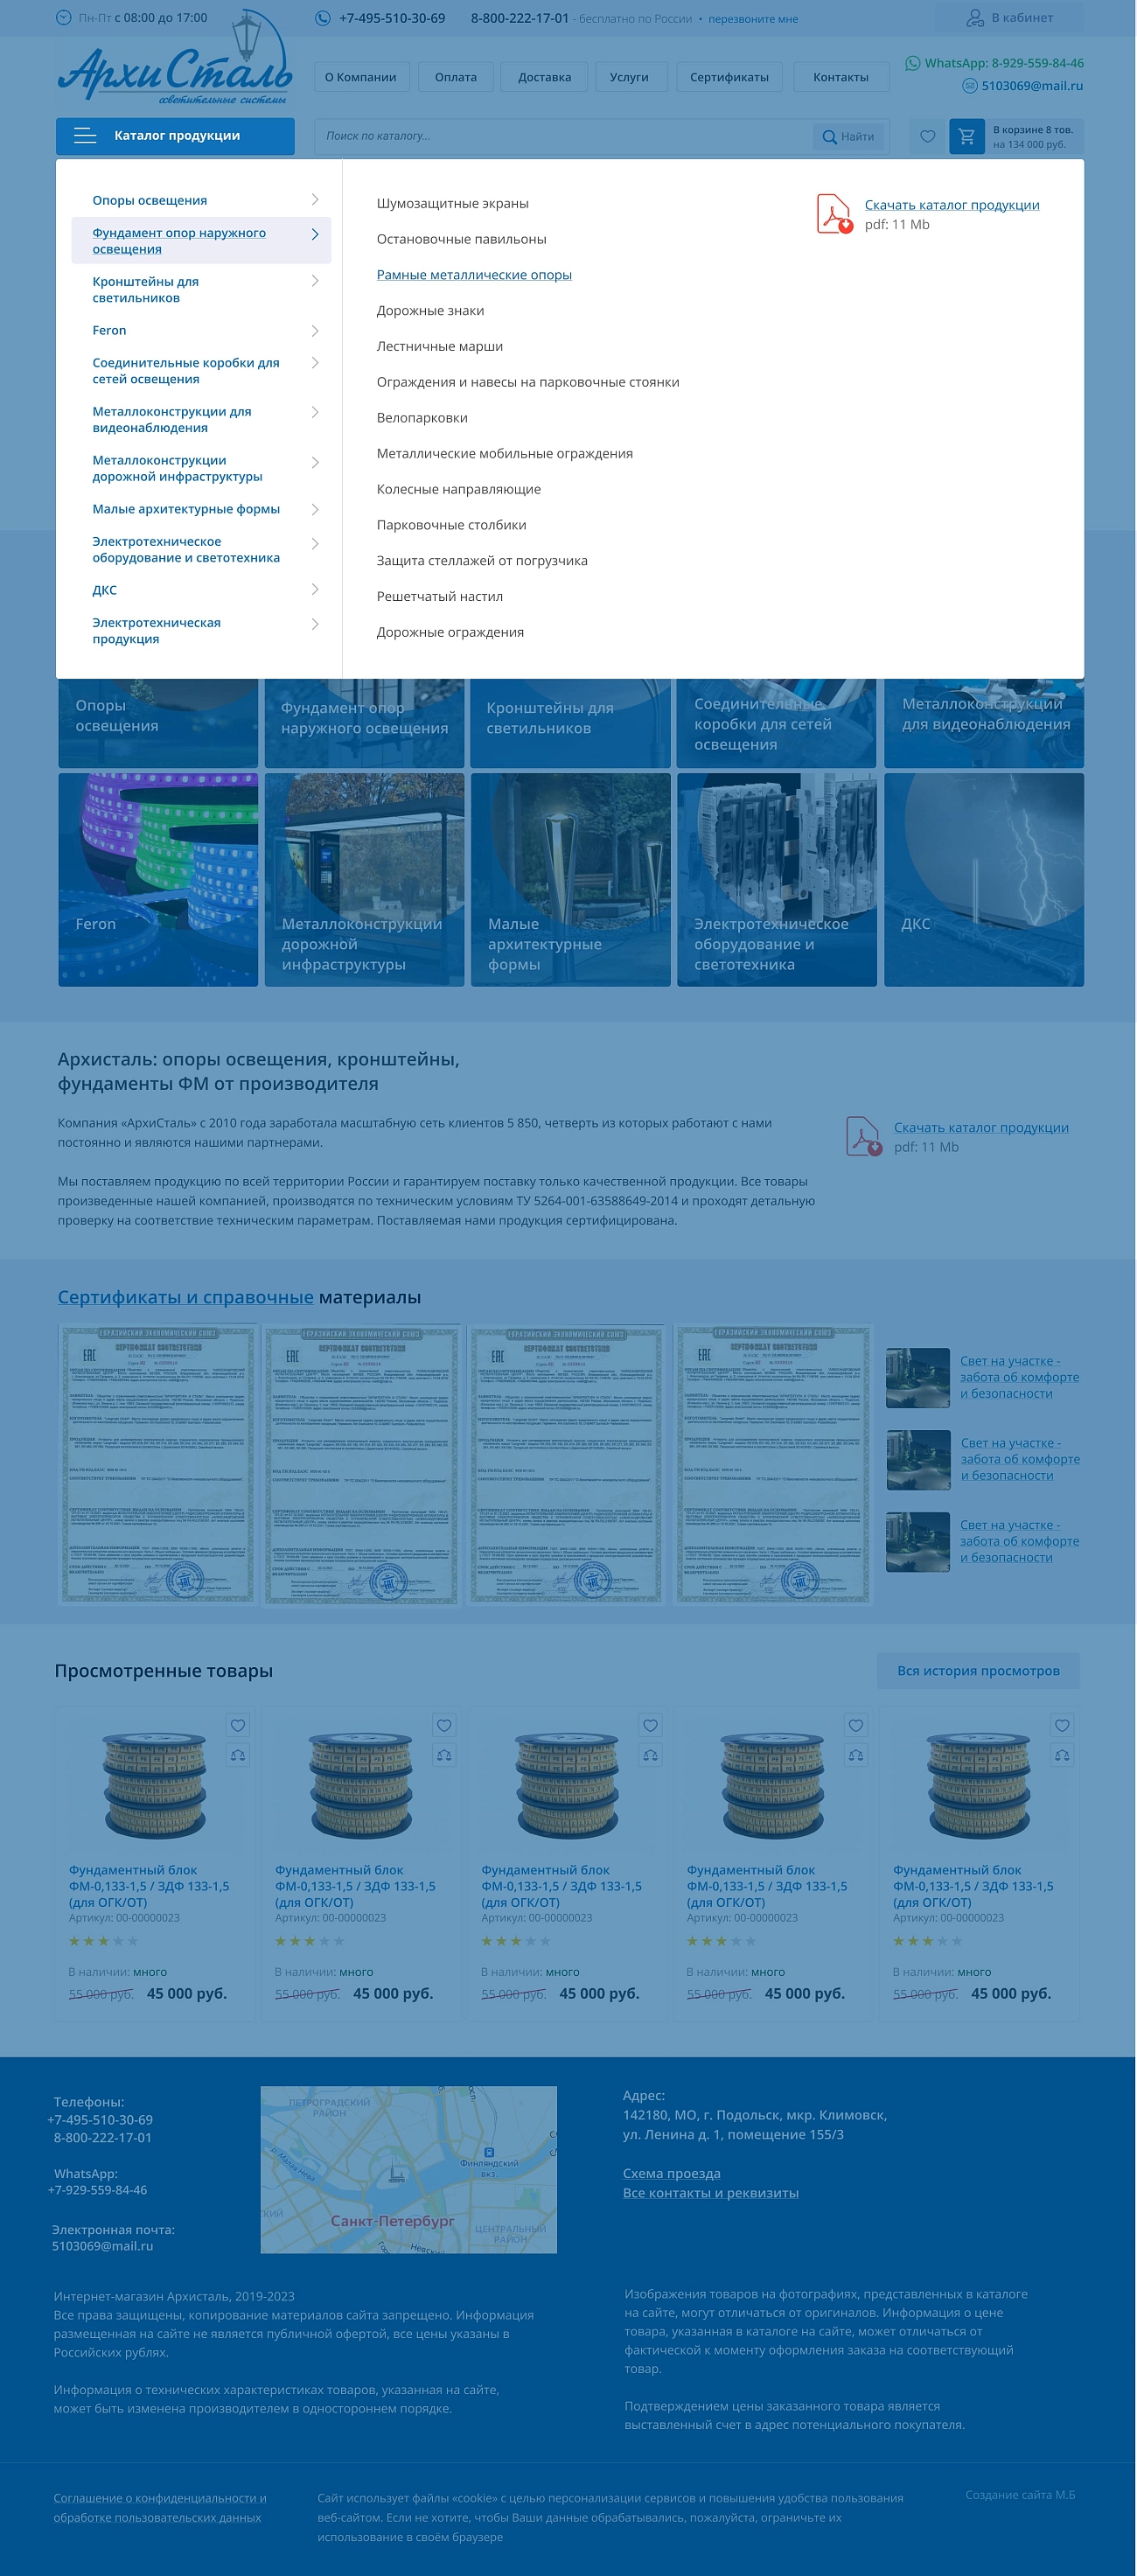Click the user cabinet icon
This screenshot has height=2576, width=1137.
click(975, 18)
